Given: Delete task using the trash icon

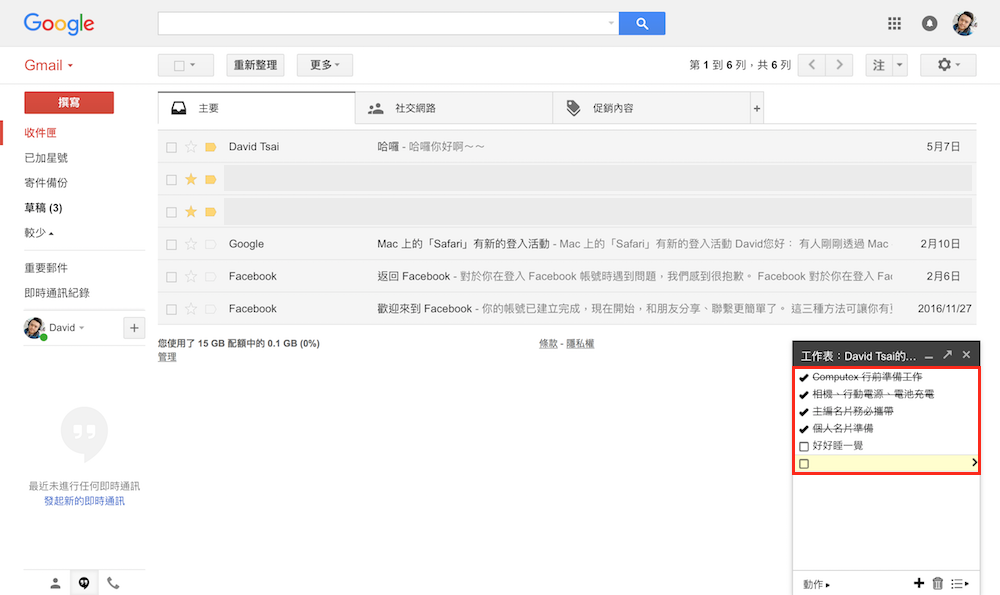Looking at the screenshot, I should [x=937, y=583].
